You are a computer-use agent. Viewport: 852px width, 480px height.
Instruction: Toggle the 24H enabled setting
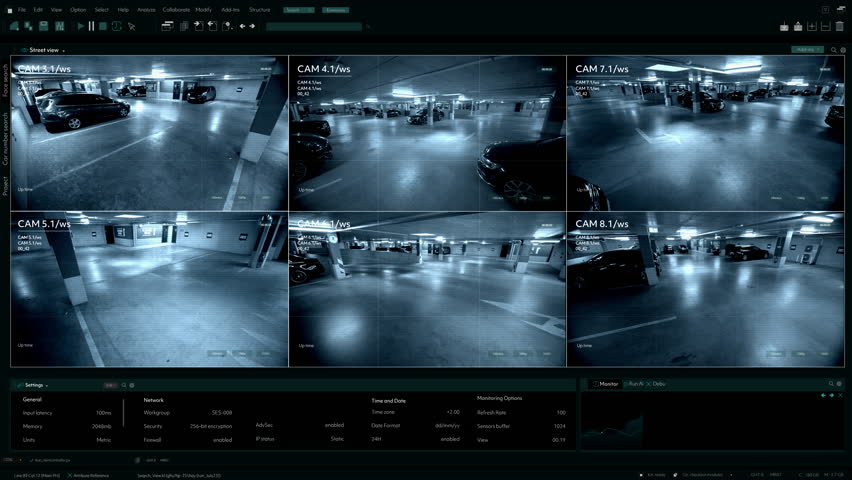[x=450, y=439]
